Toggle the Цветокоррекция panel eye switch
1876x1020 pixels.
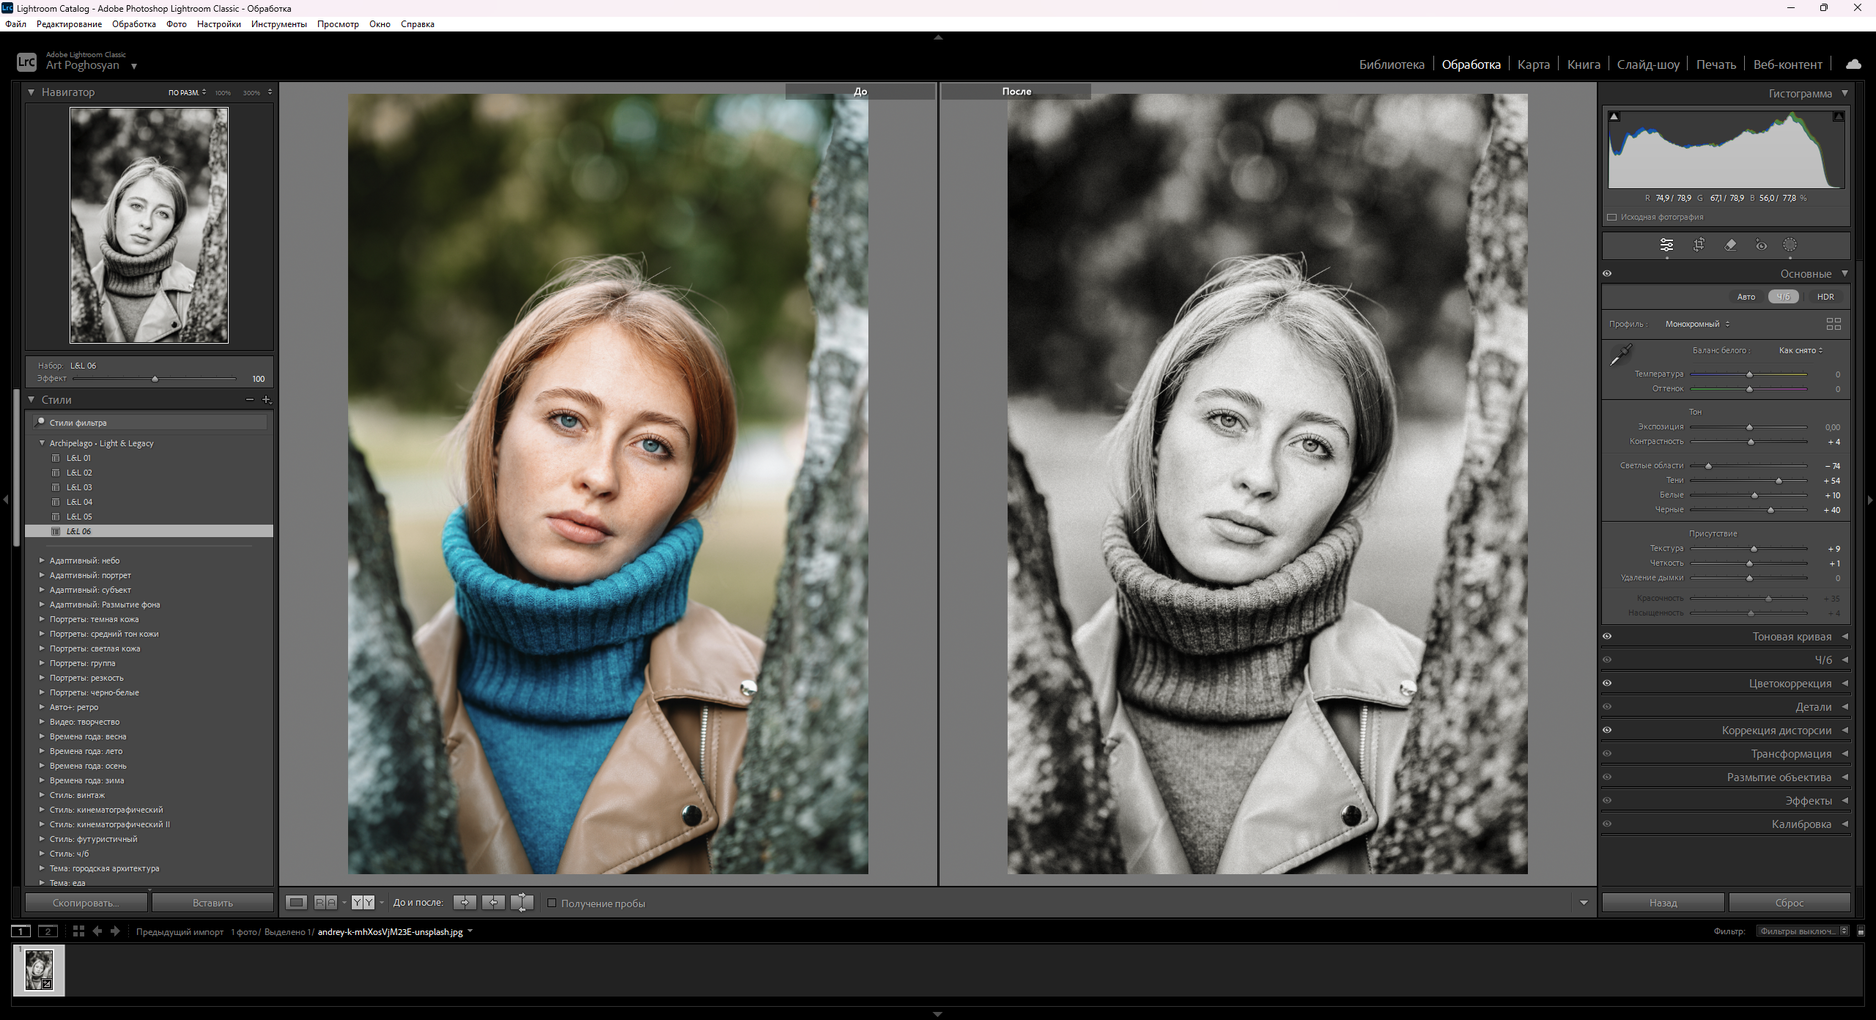(x=1607, y=684)
